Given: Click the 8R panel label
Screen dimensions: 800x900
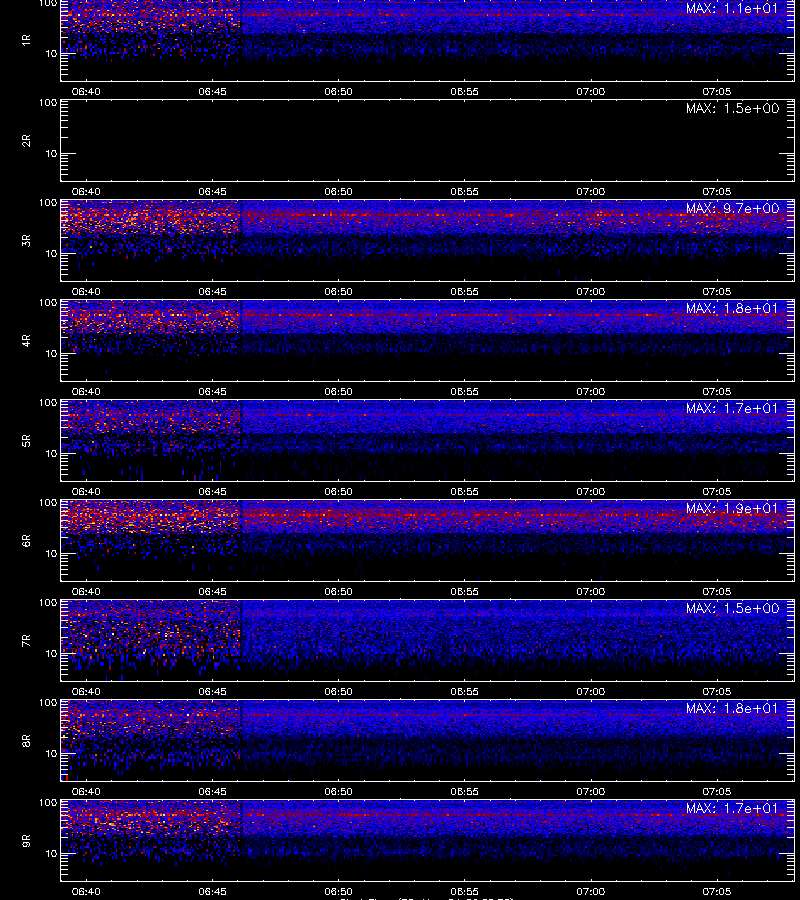Looking at the screenshot, I should 26,740.
